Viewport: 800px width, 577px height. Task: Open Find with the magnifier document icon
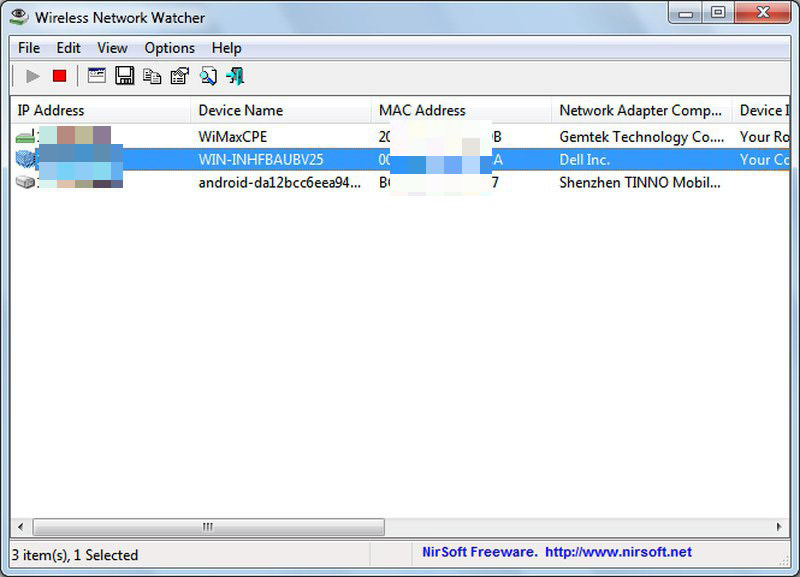pos(207,75)
